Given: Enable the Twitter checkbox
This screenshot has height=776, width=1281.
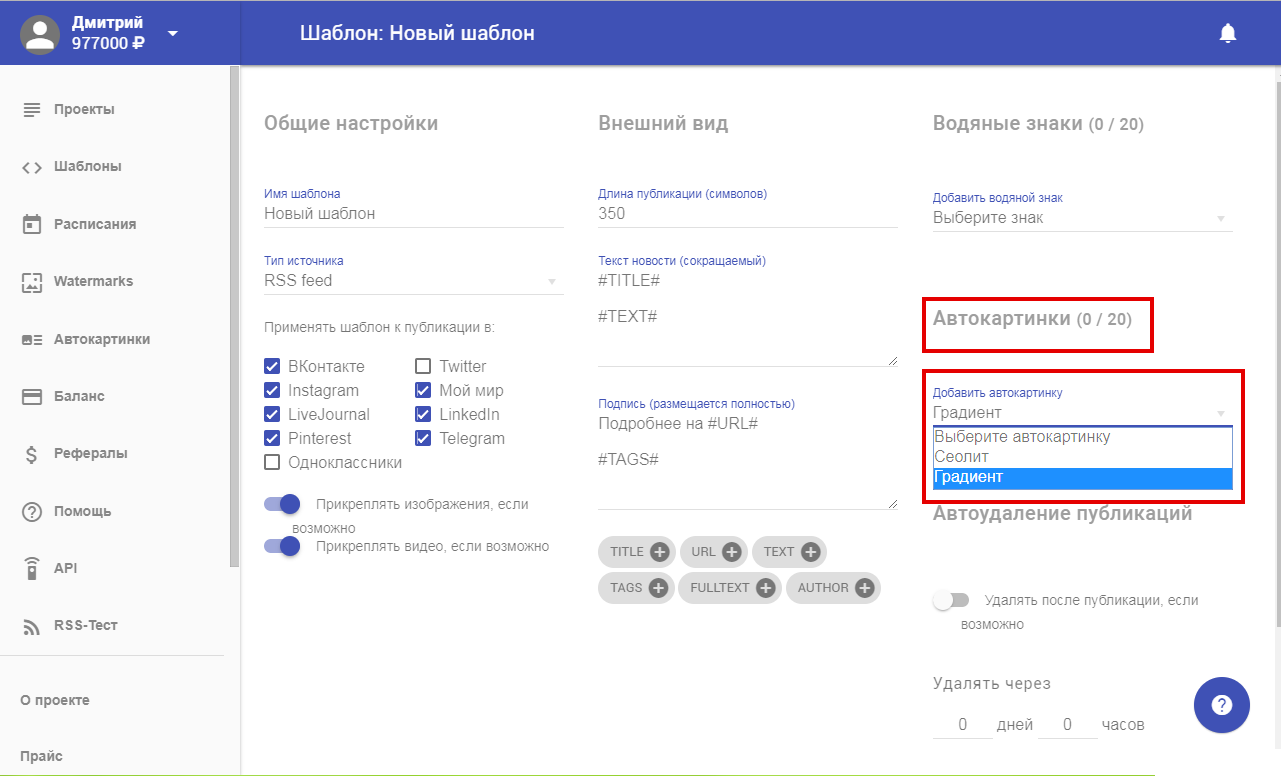Looking at the screenshot, I should click(x=423, y=366).
